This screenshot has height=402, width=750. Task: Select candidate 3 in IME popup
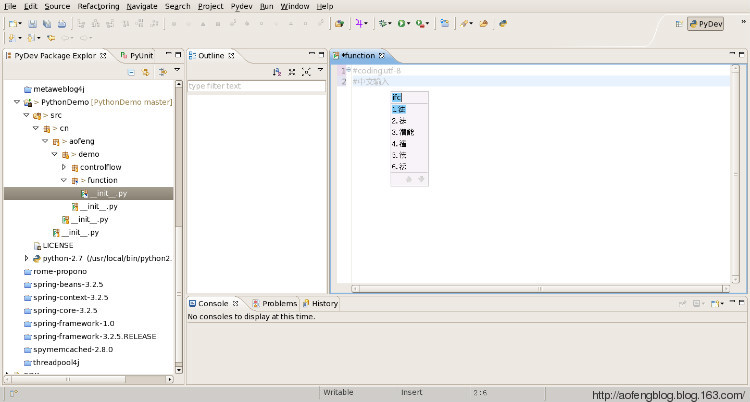click(x=403, y=132)
